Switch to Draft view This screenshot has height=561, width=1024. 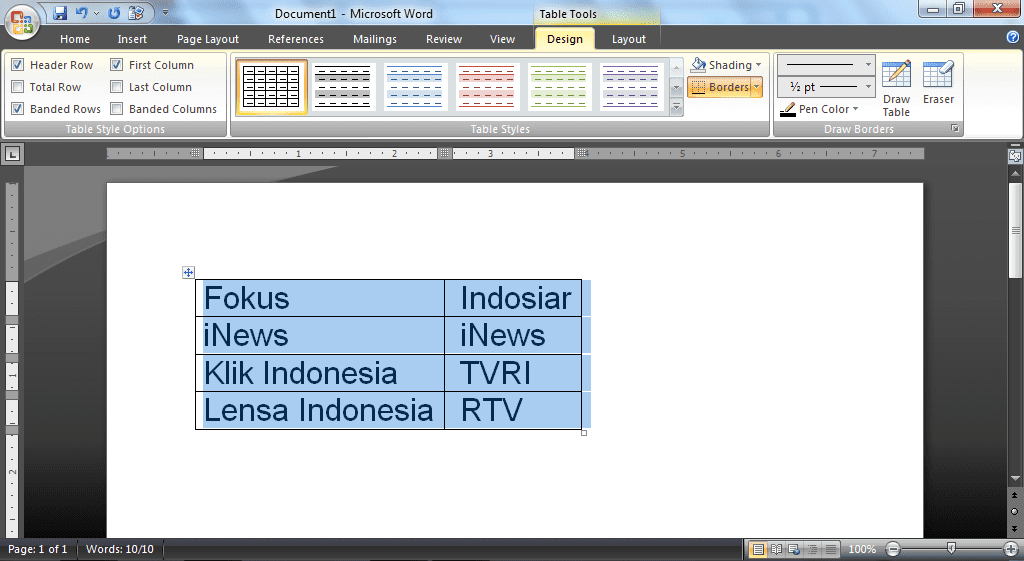pos(830,549)
